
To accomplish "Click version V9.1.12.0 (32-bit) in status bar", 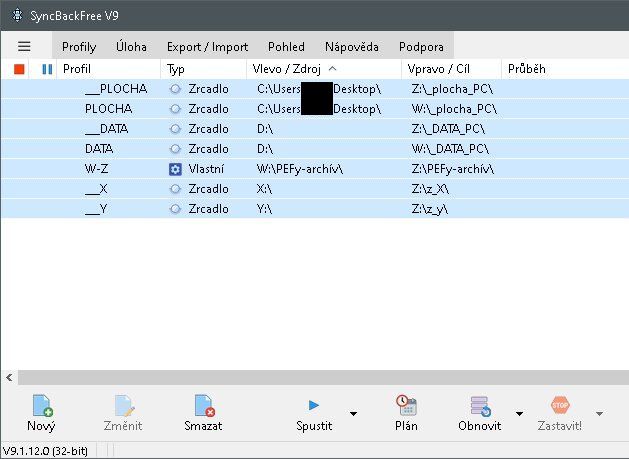I will [45, 451].
